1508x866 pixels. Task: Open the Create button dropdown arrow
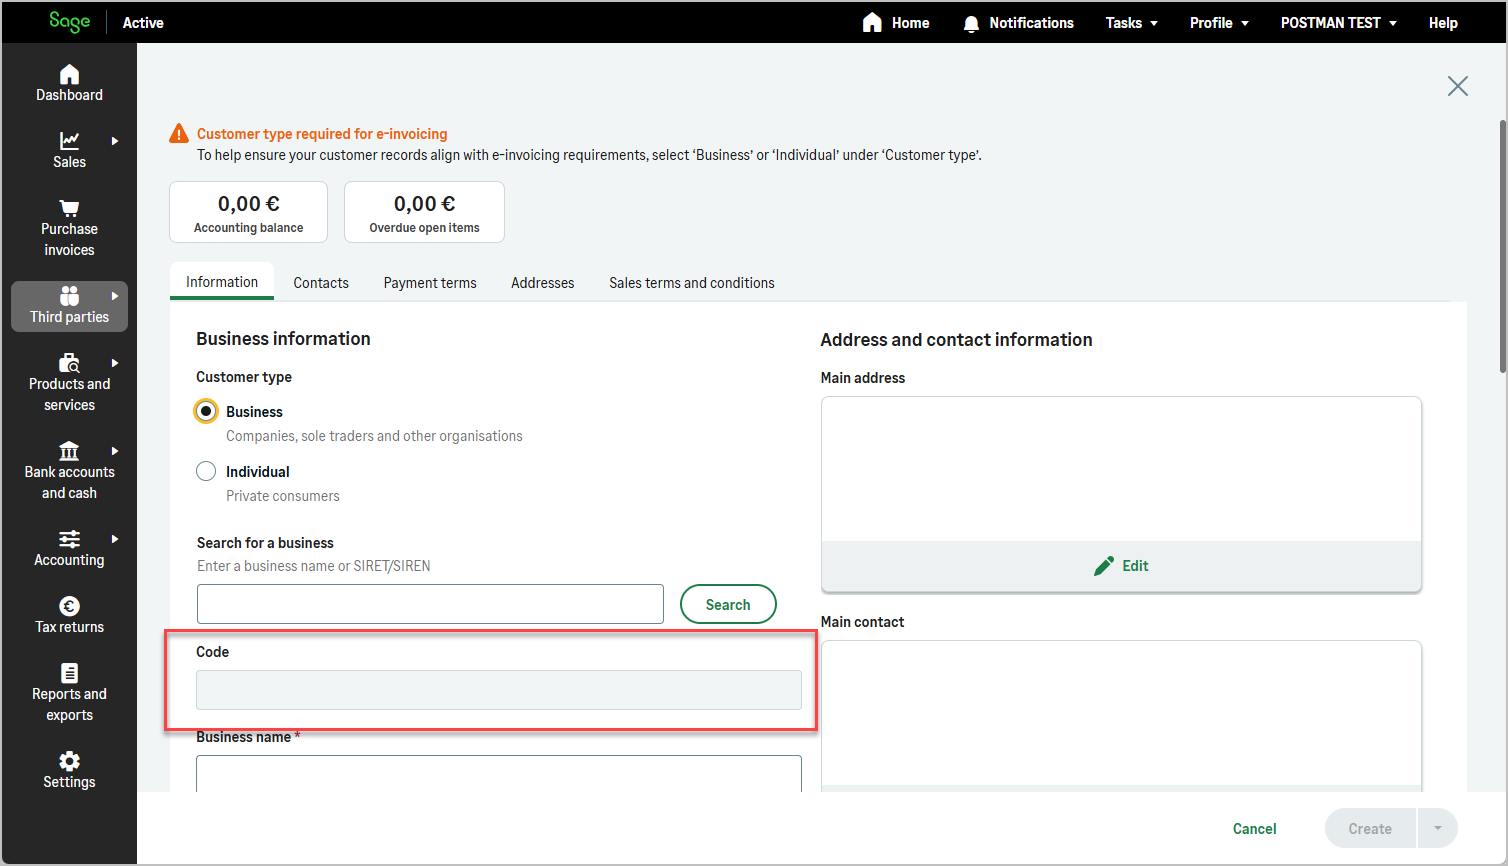tap(1438, 828)
